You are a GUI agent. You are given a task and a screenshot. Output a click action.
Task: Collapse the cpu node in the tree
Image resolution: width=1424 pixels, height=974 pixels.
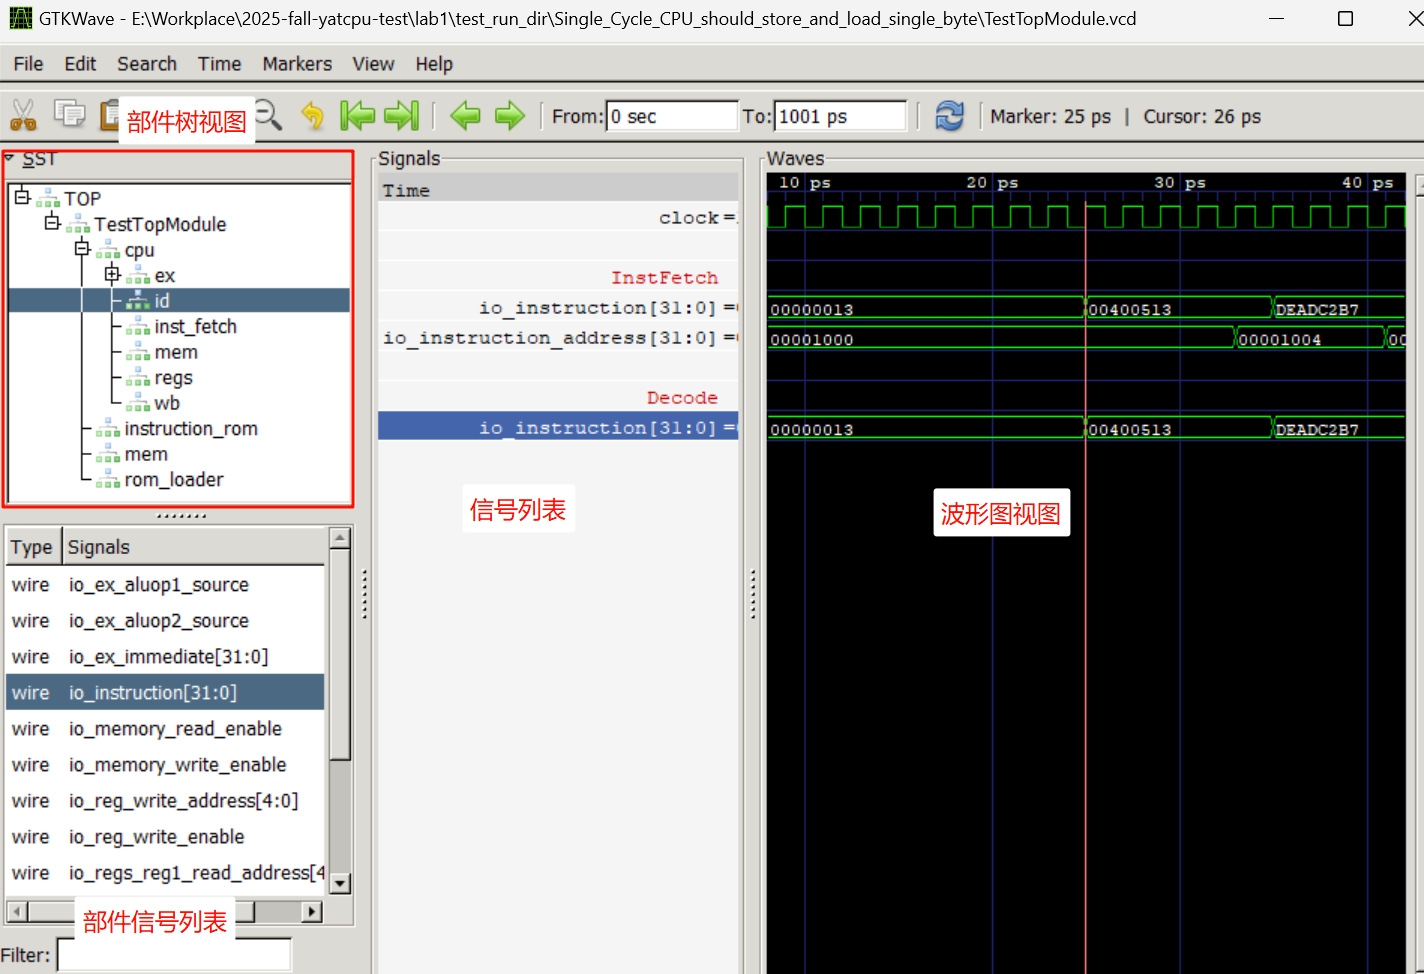[x=82, y=248]
